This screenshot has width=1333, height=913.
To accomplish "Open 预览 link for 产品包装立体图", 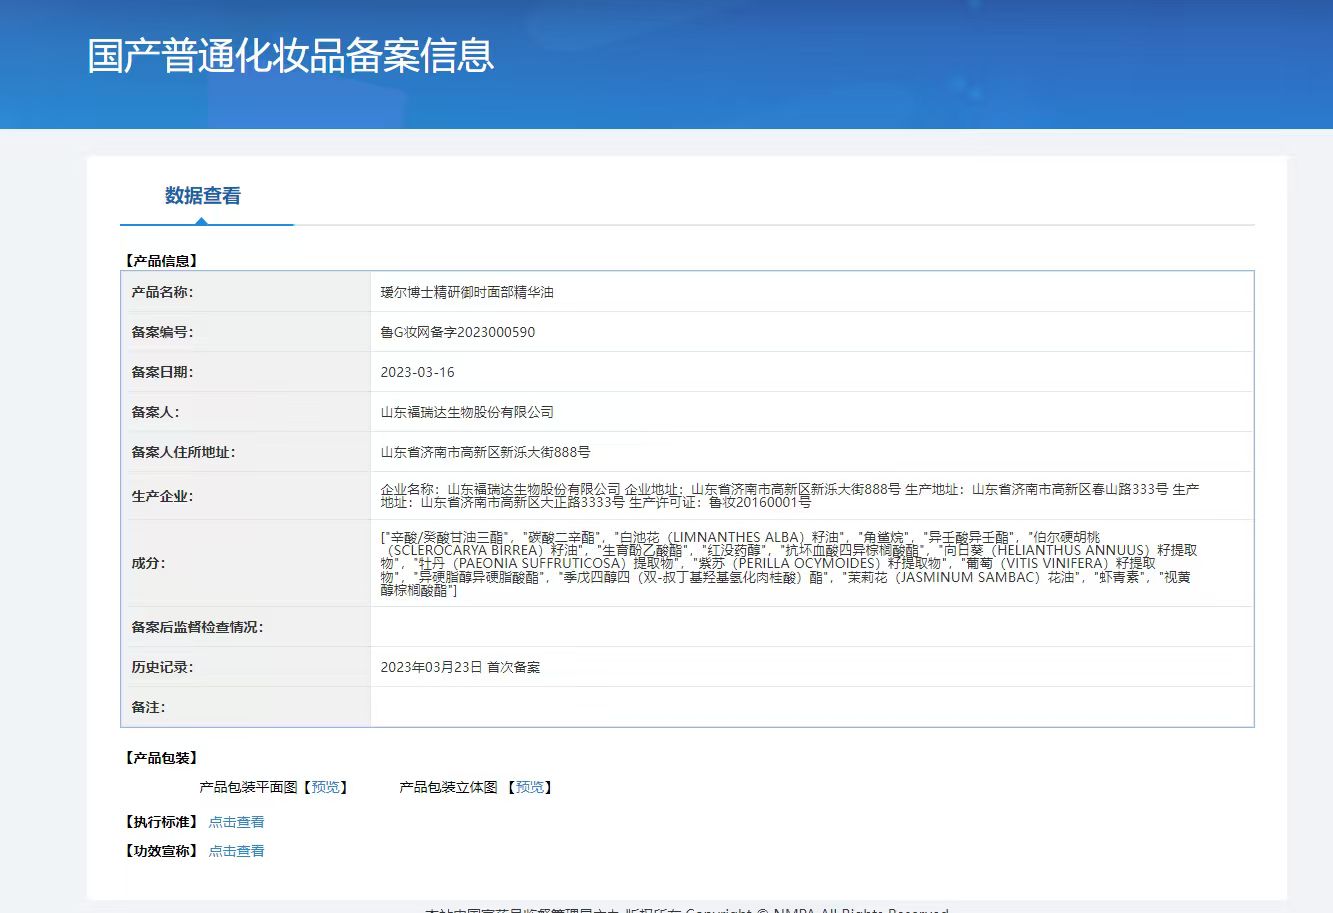I will coord(530,788).
